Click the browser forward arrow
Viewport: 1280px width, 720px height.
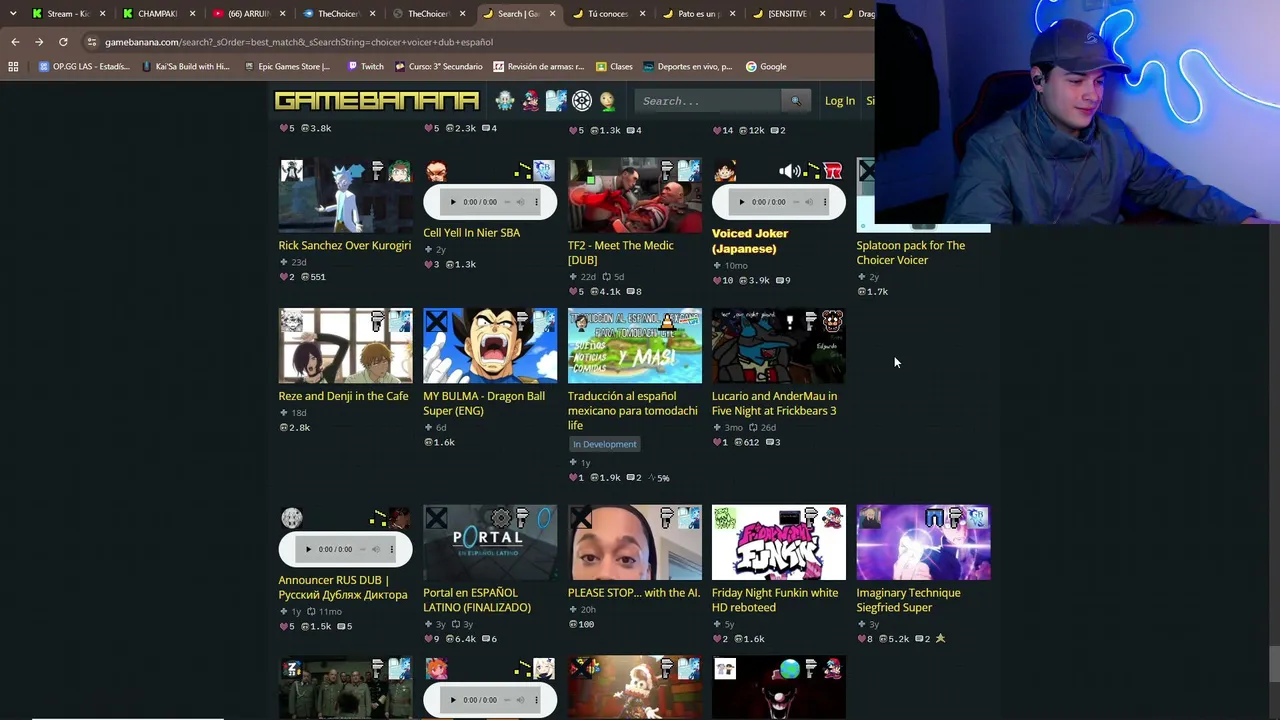(39, 42)
